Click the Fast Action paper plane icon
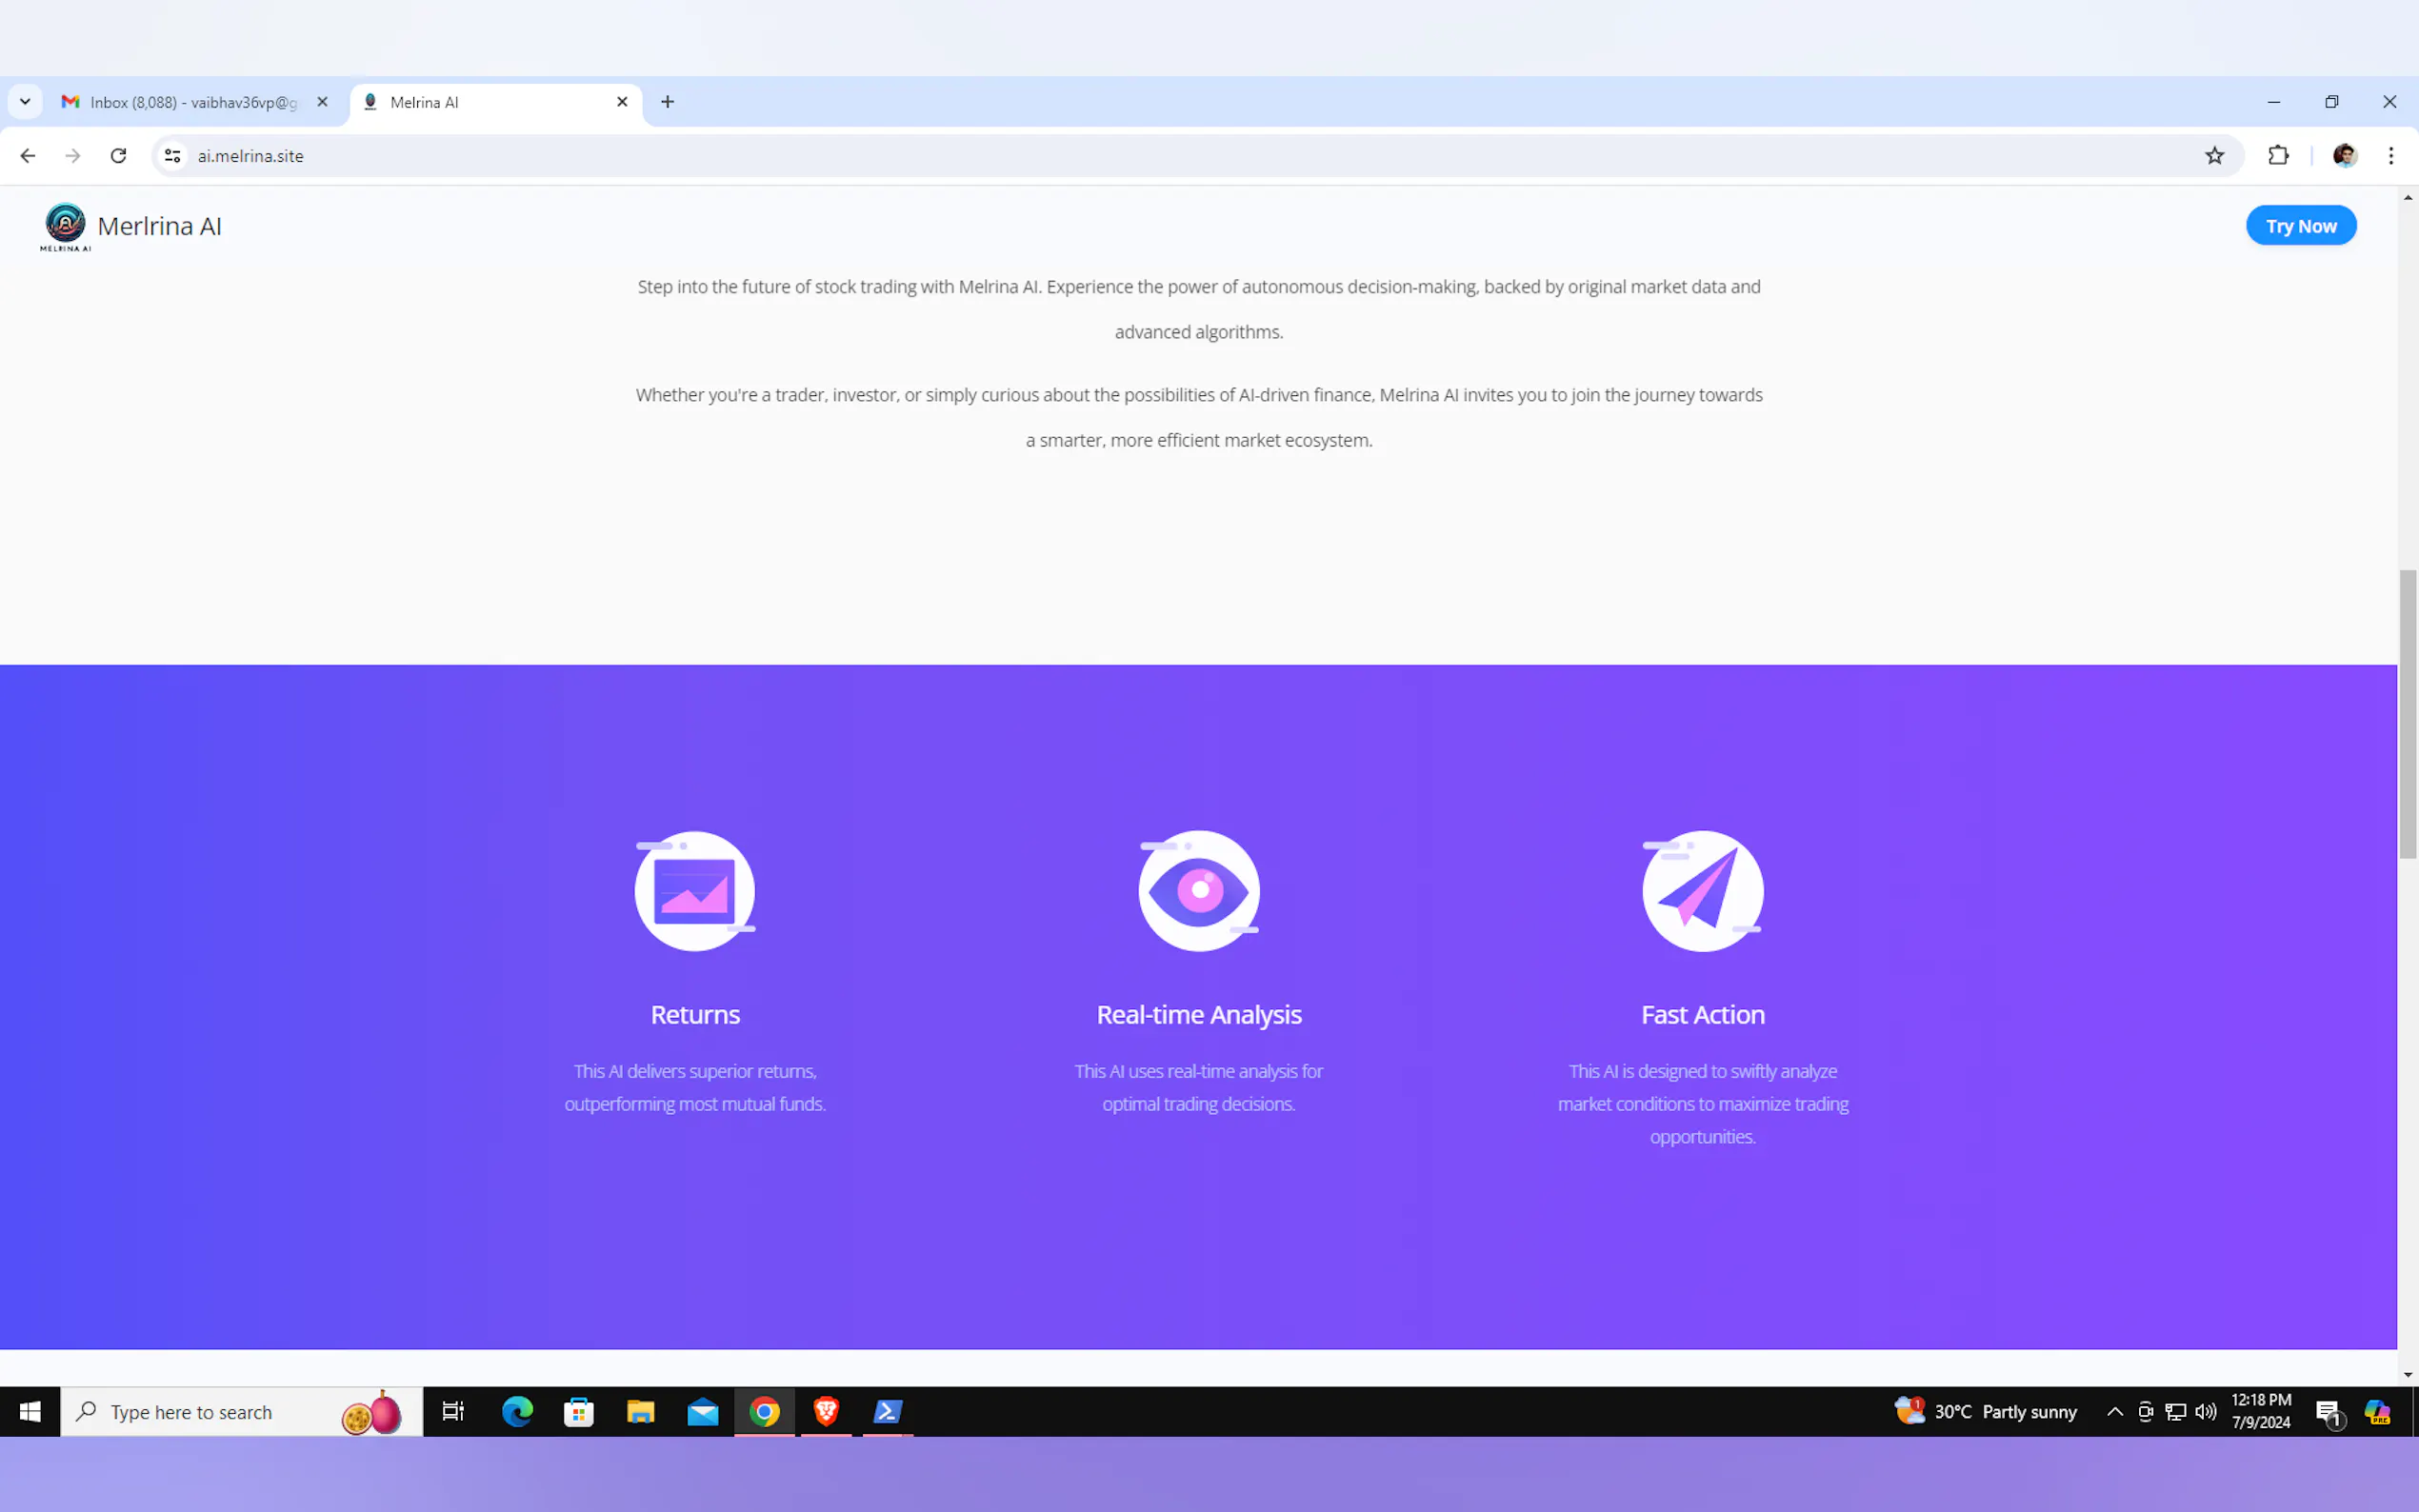The height and width of the screenshot is (1512, 2419). pos(1702,890)
